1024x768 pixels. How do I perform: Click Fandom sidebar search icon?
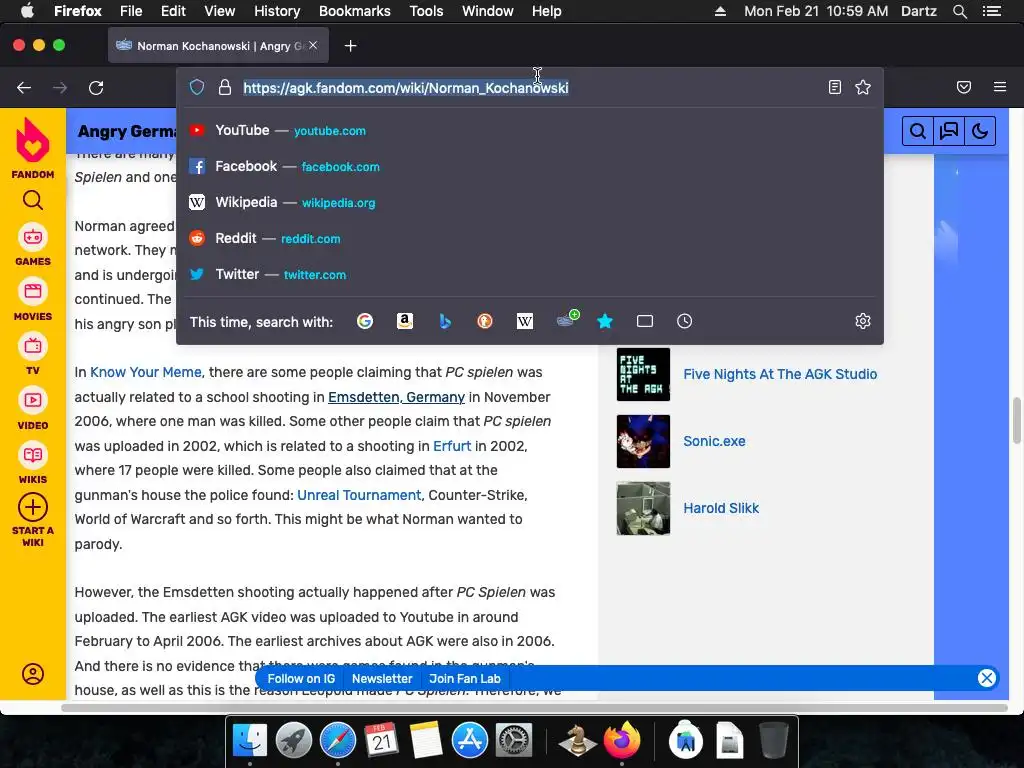pos(33,200)
